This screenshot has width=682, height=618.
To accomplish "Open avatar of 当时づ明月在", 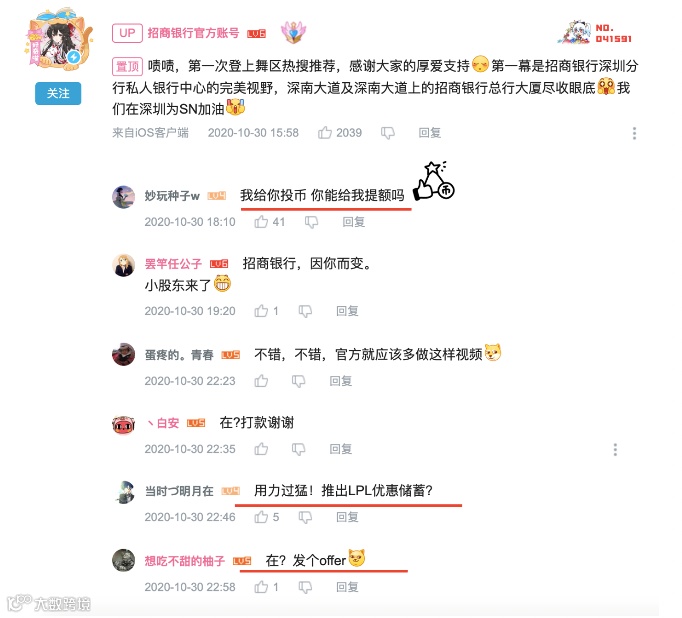I will pyautogui.click(x=124, y=492).
